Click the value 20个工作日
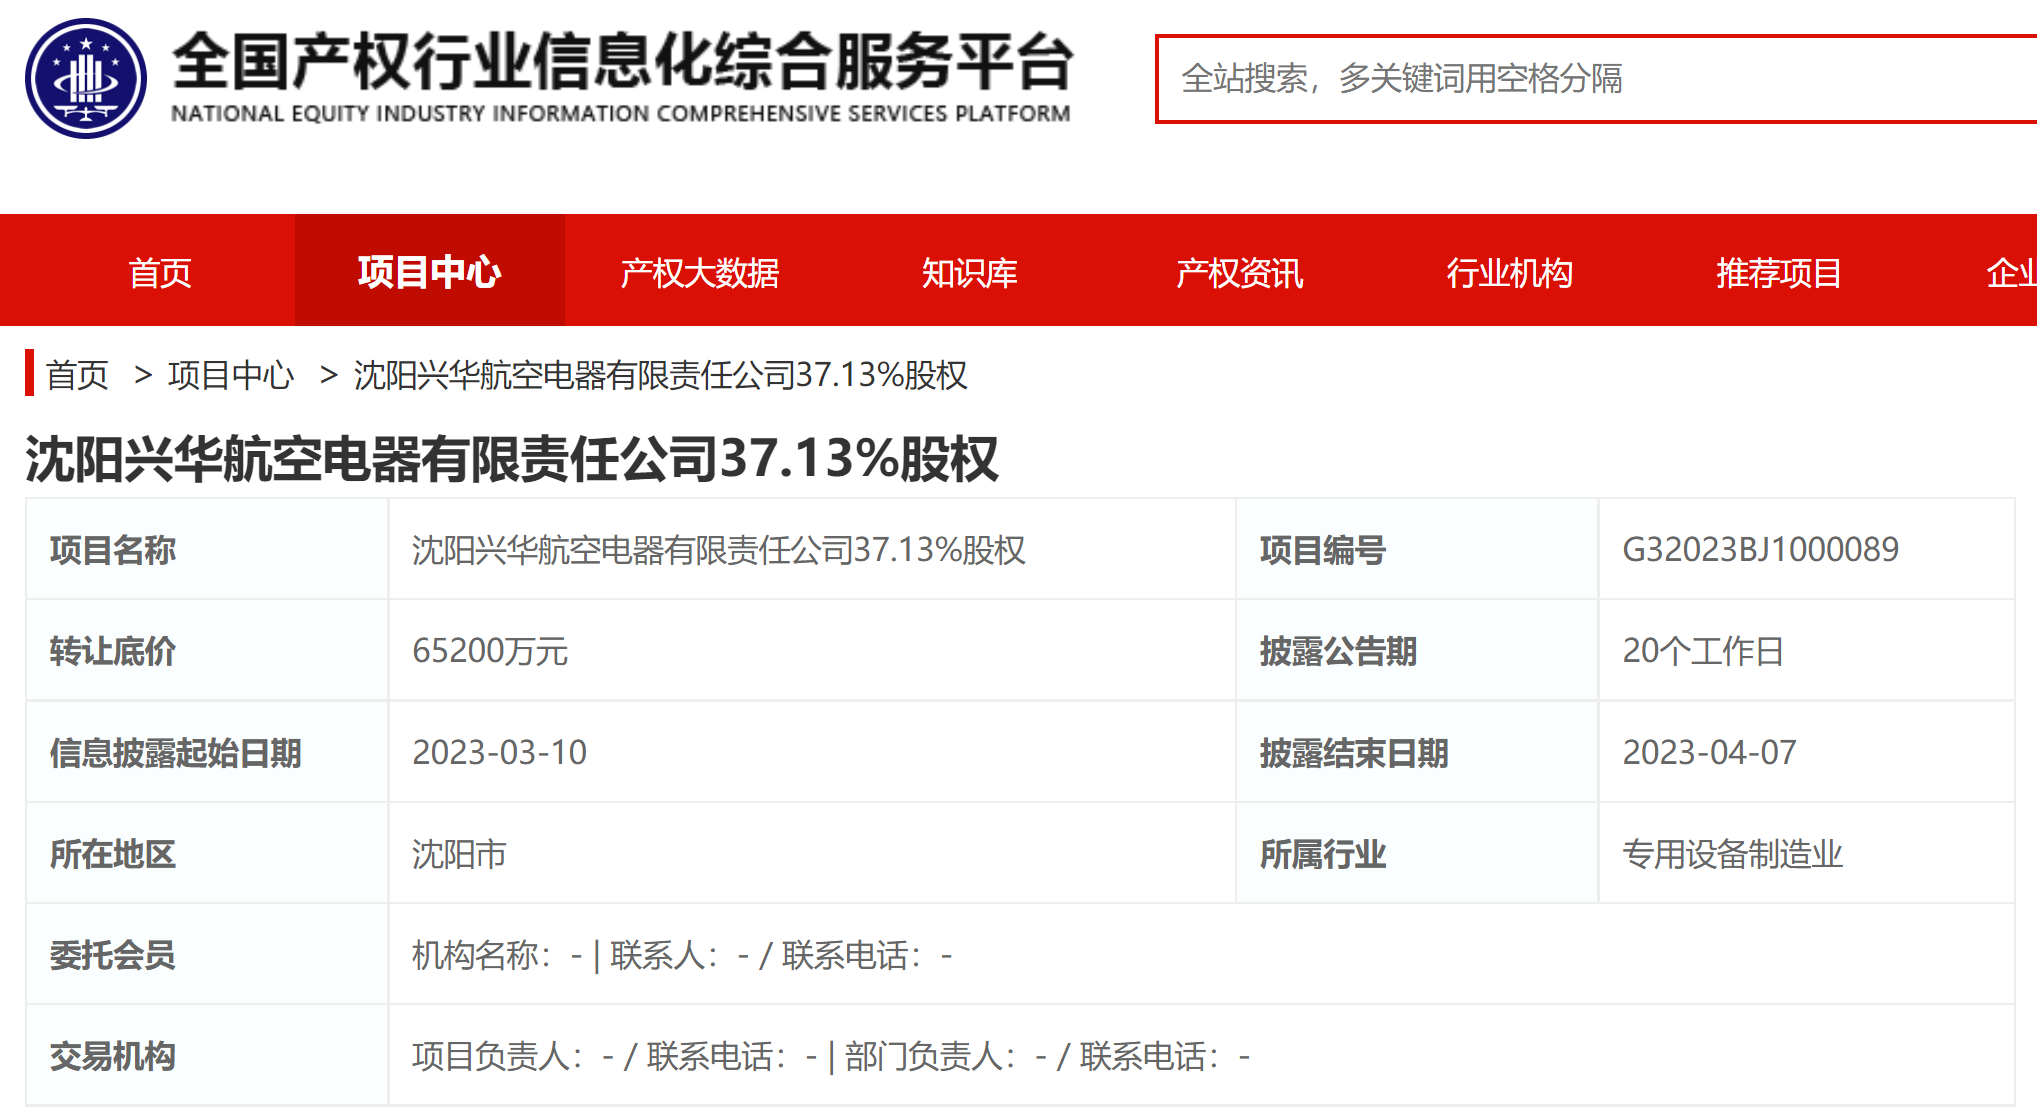This screenshot has height=1120, width=2037. pos(1703,651)
